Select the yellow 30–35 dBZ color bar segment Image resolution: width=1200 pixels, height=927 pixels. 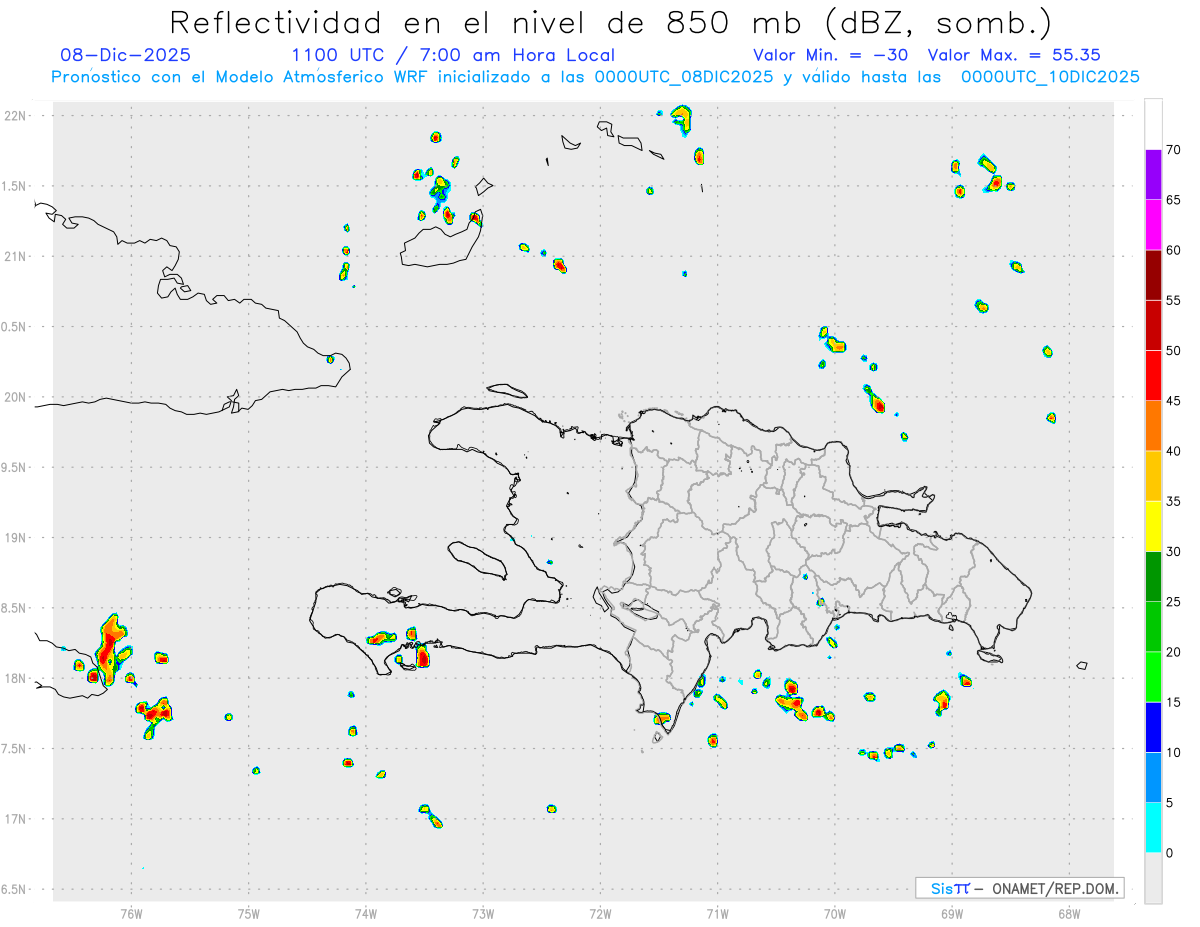pyautogui.click(x=1153, y=526)
